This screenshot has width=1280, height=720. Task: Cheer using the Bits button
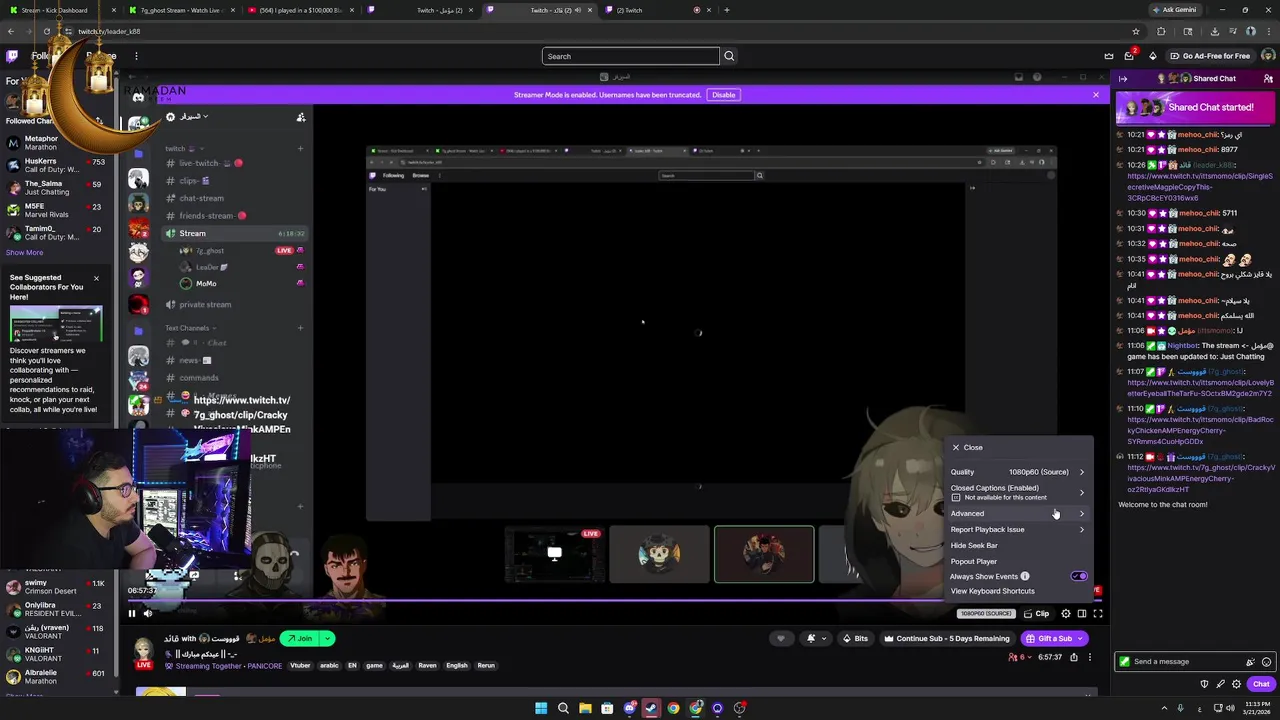click(854, 639)
